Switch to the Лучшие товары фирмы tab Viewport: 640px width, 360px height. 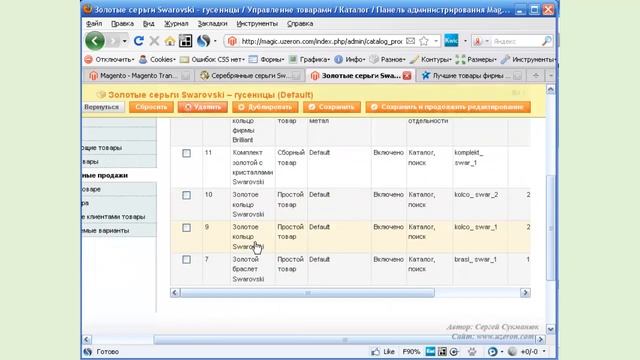pos(471,76)
